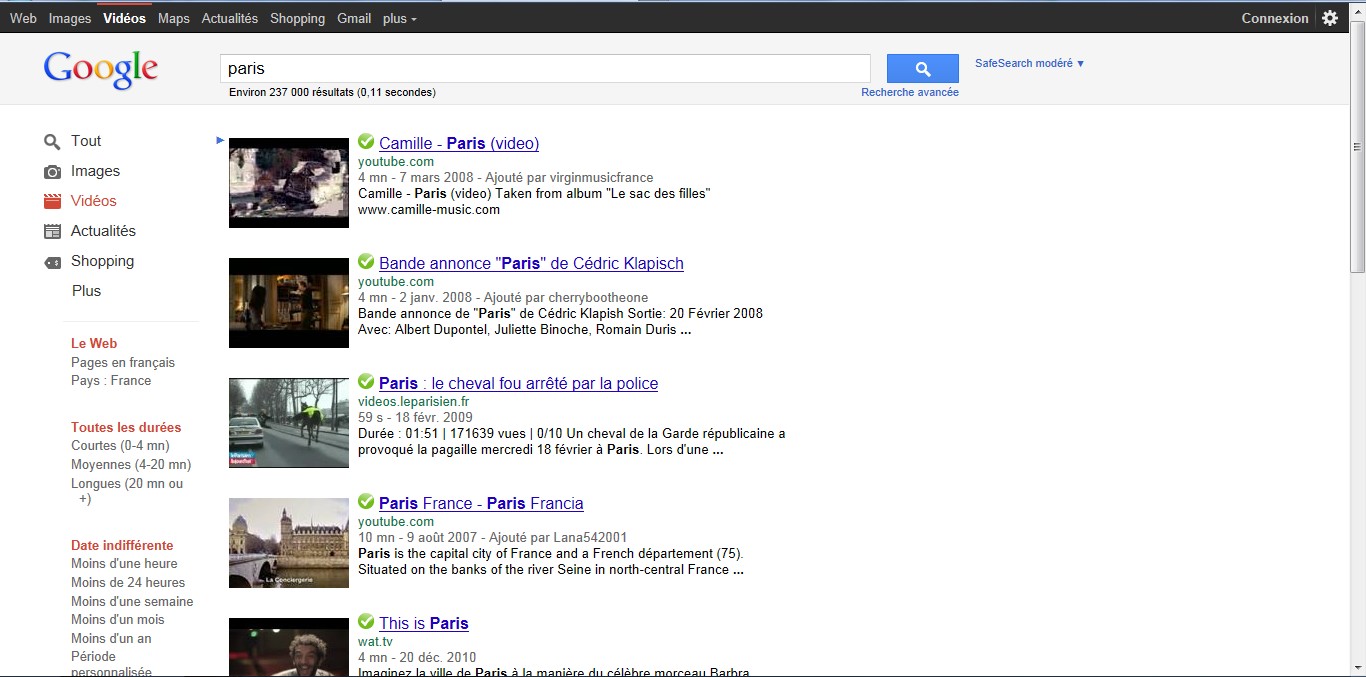The width and height of the screenshot is (1366, 677).
Task: Select Vidéos in the top bar
Action: pyautogui.click(x=124, y=18)
